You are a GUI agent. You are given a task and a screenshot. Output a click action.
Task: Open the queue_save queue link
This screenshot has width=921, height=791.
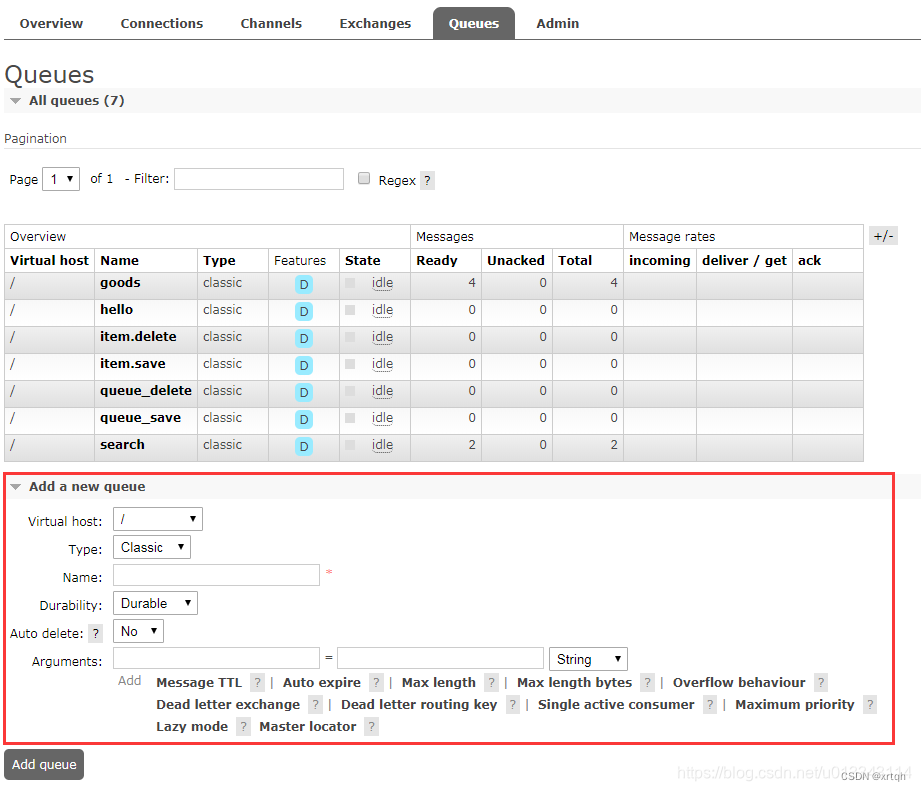140,418
